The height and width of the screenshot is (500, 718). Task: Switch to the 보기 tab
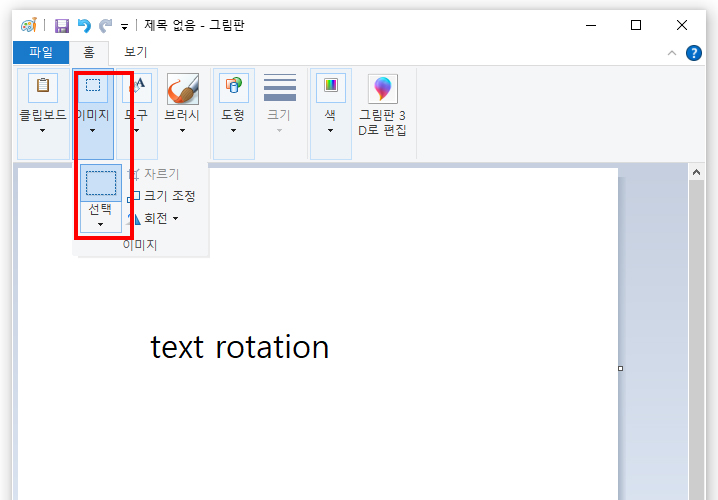point(136,52)
